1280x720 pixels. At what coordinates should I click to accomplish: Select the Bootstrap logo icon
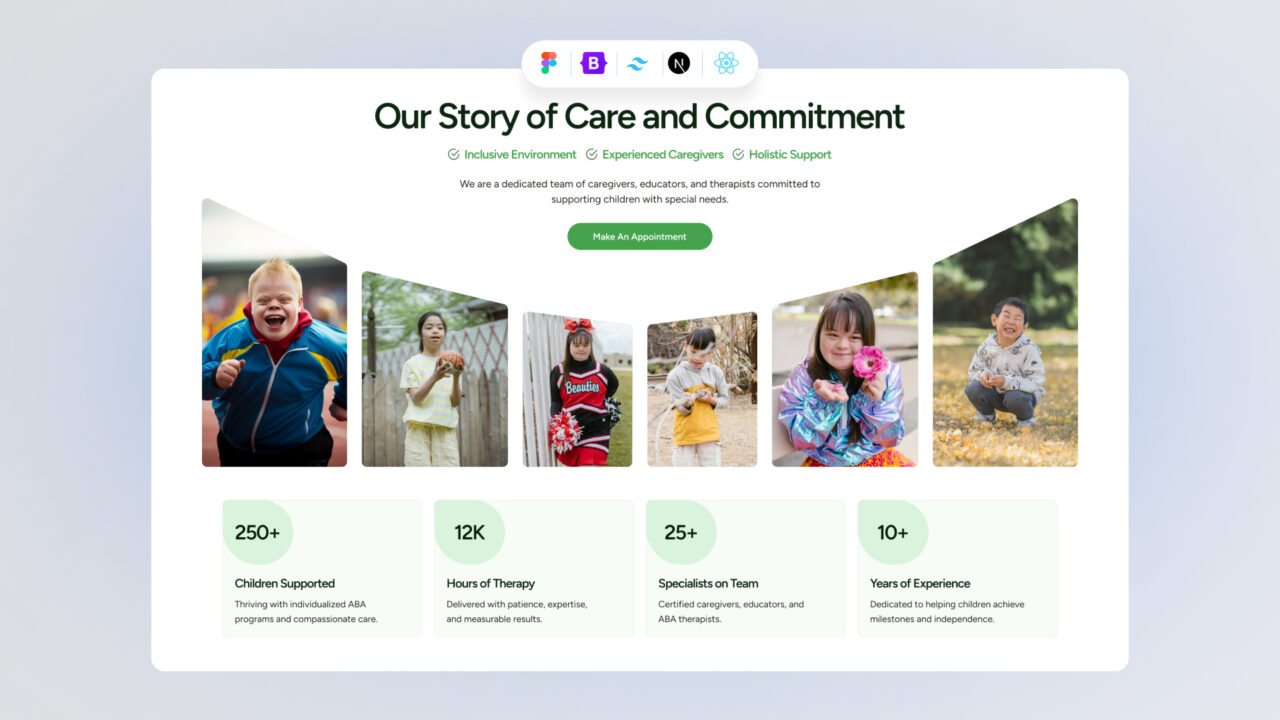(594, 63)
